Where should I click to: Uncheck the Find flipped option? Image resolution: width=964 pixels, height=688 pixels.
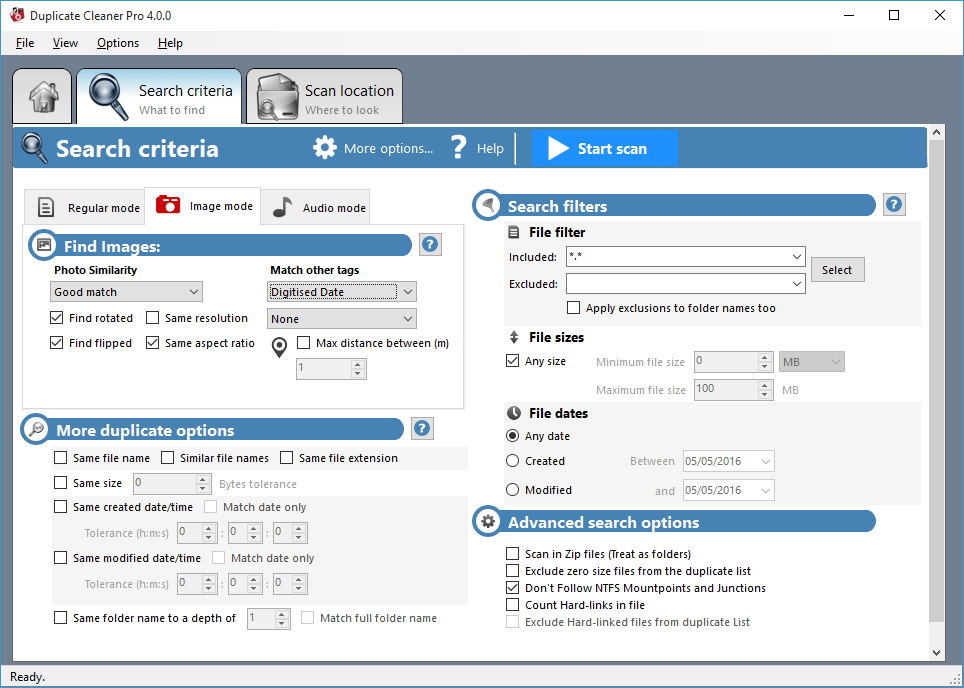click(x=54, y=342)
